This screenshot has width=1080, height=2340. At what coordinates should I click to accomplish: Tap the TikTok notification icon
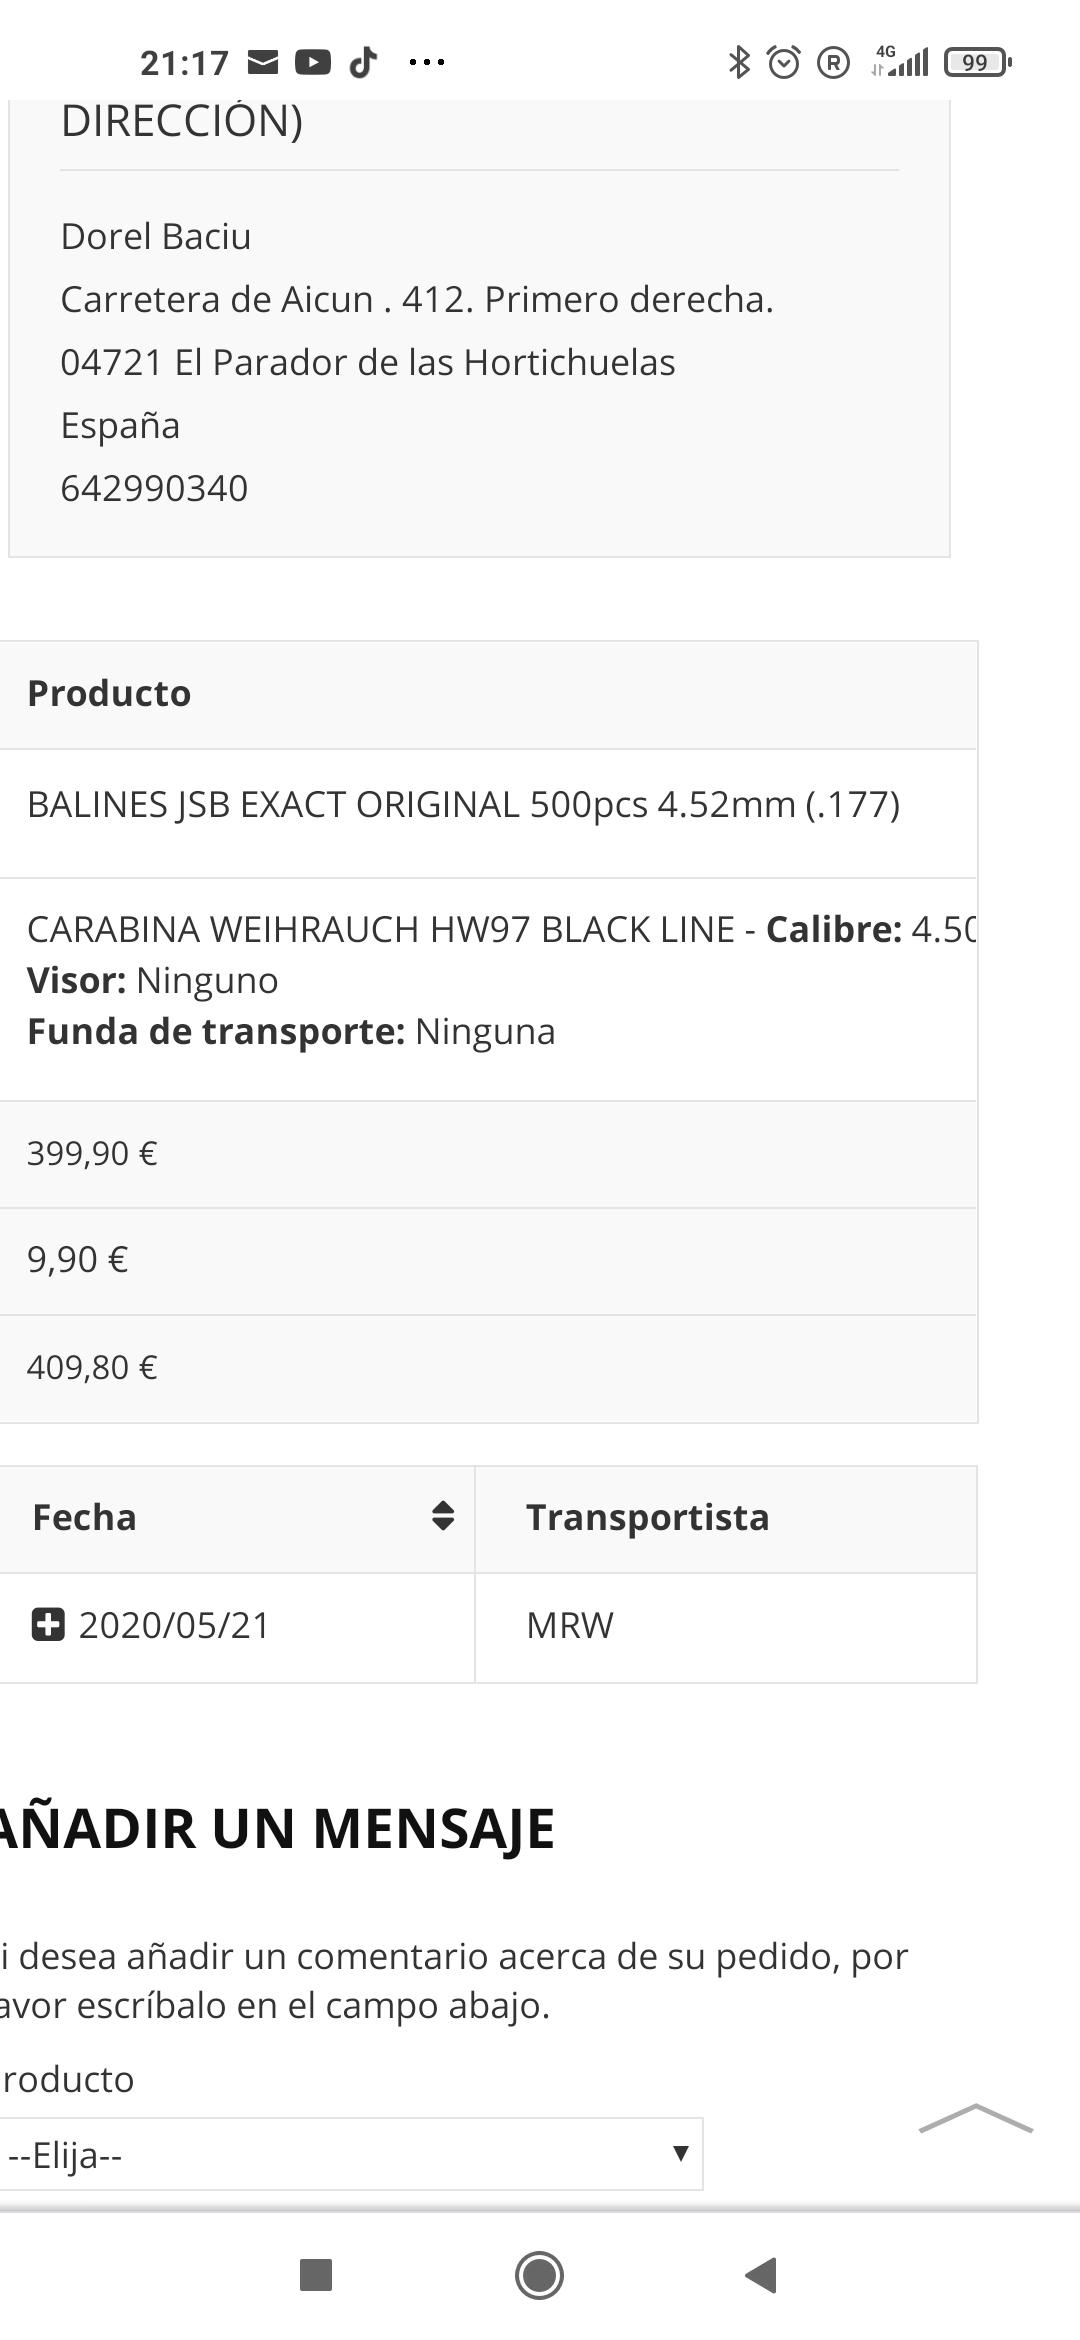(363, 63)
